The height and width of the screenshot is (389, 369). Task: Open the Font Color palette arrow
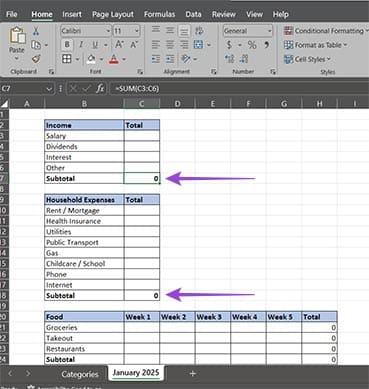[x=124, y=59]
